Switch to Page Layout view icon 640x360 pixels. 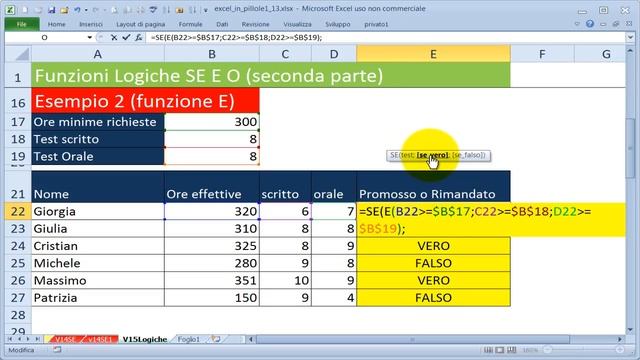tap(500, 350)
